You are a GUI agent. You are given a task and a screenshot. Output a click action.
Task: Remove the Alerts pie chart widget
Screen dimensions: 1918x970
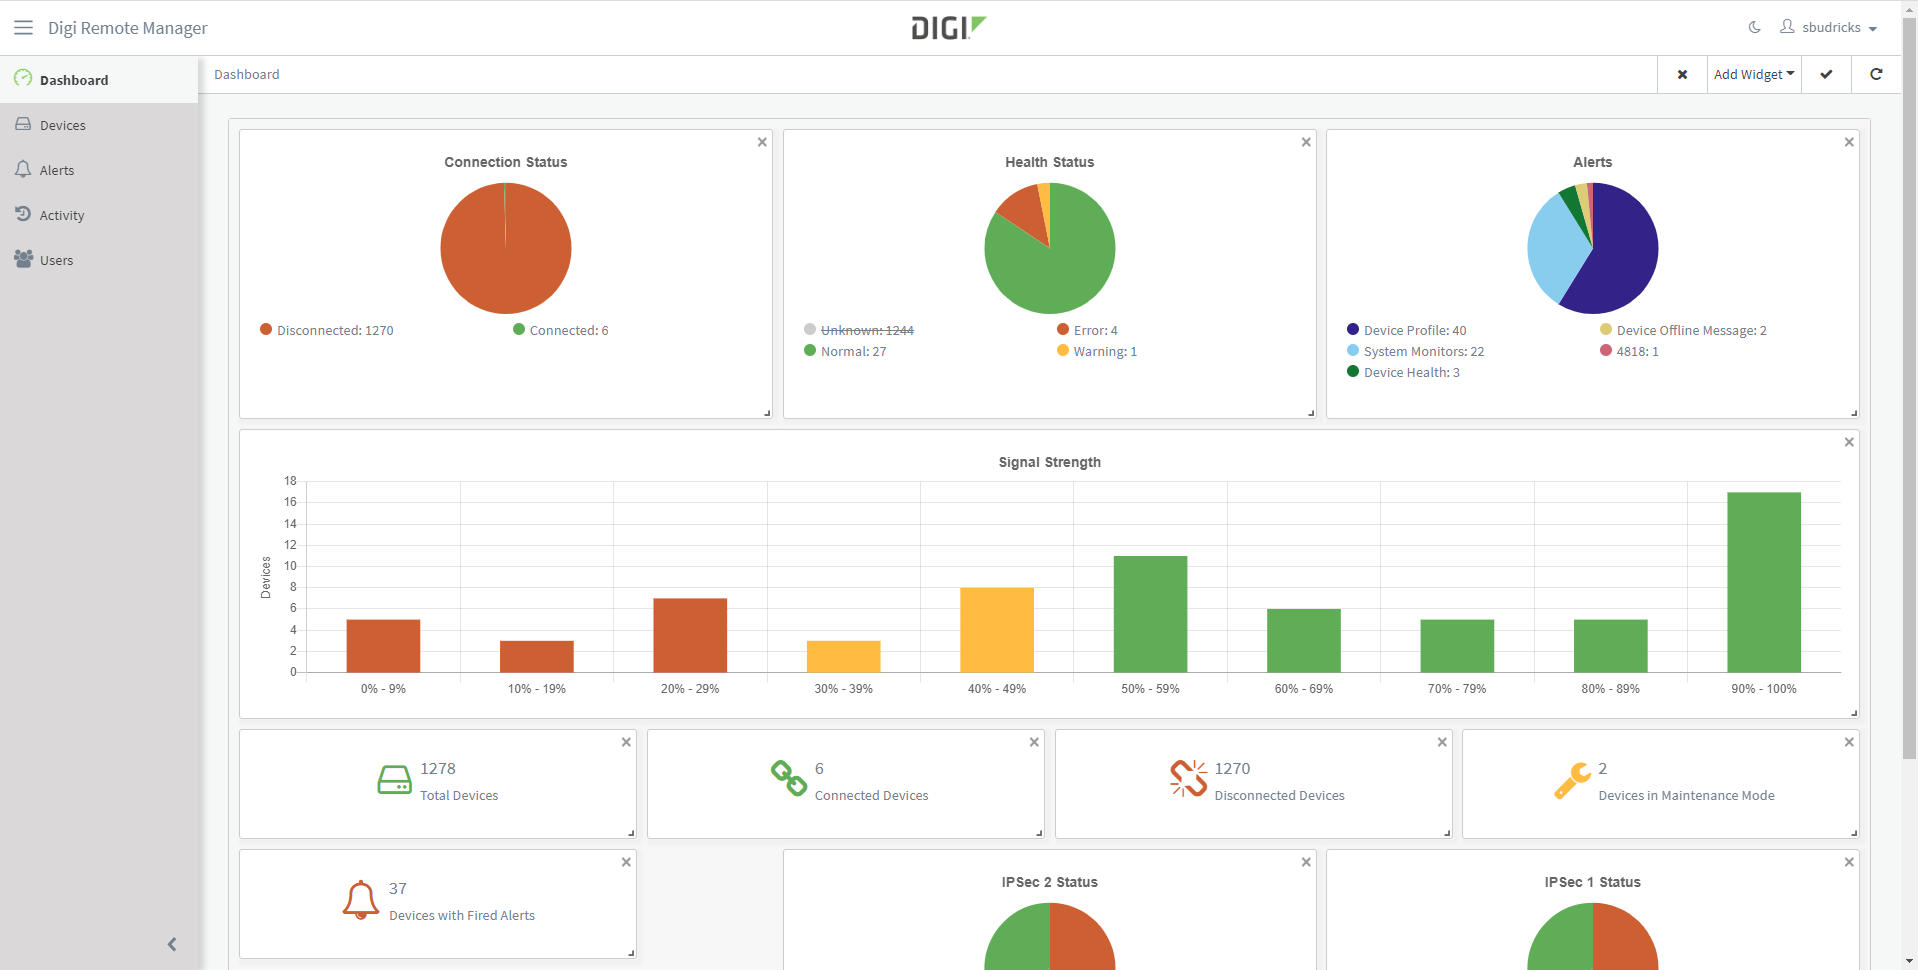coord(1849,142)
